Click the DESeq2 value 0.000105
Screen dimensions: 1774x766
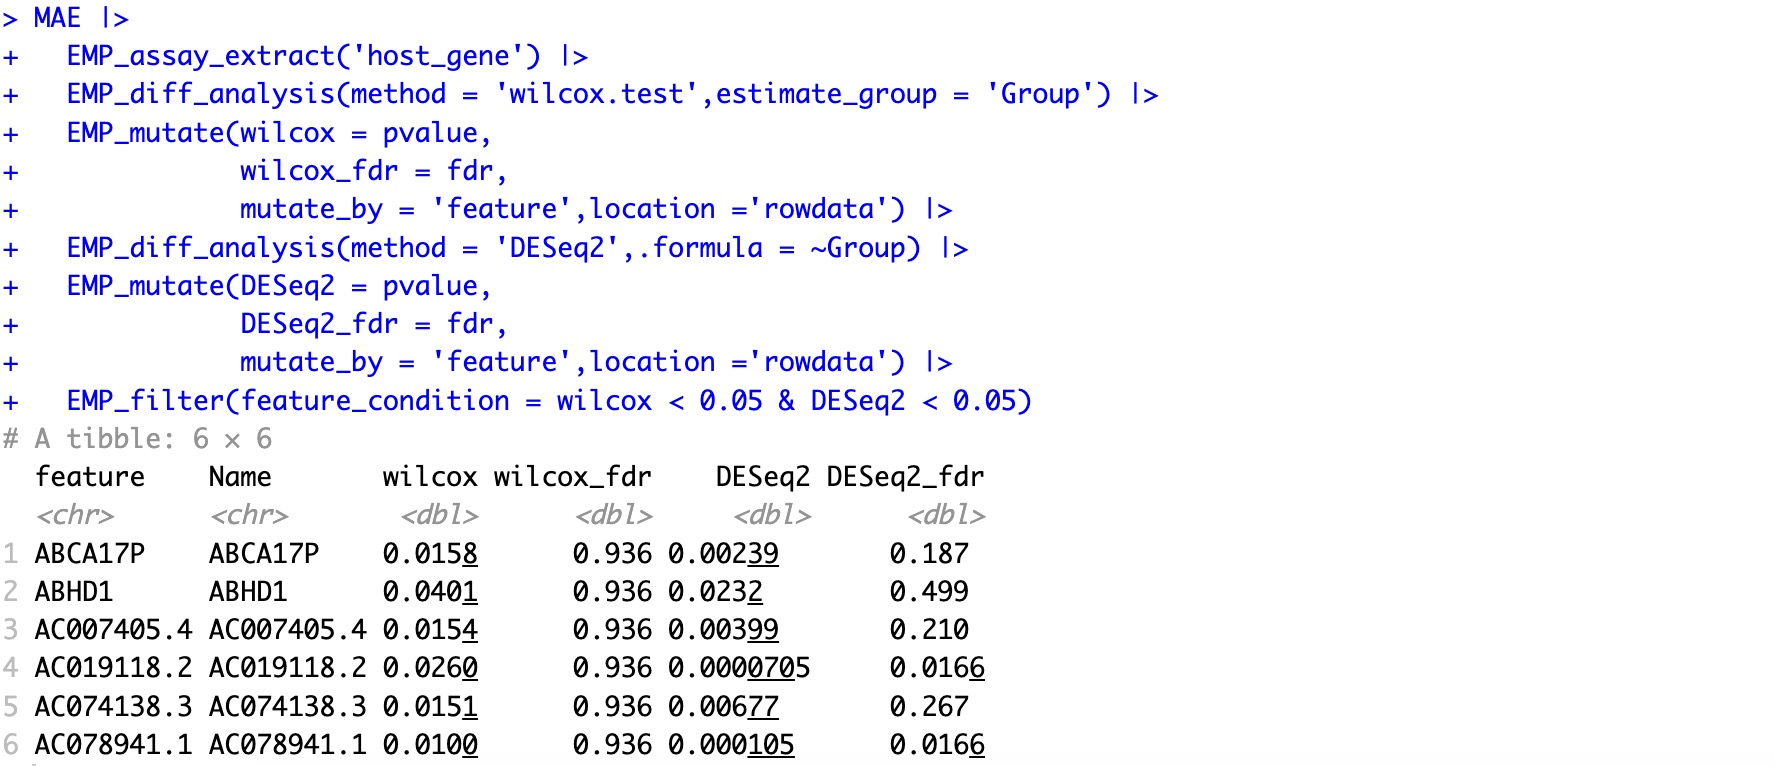click(x=731, y=745)
